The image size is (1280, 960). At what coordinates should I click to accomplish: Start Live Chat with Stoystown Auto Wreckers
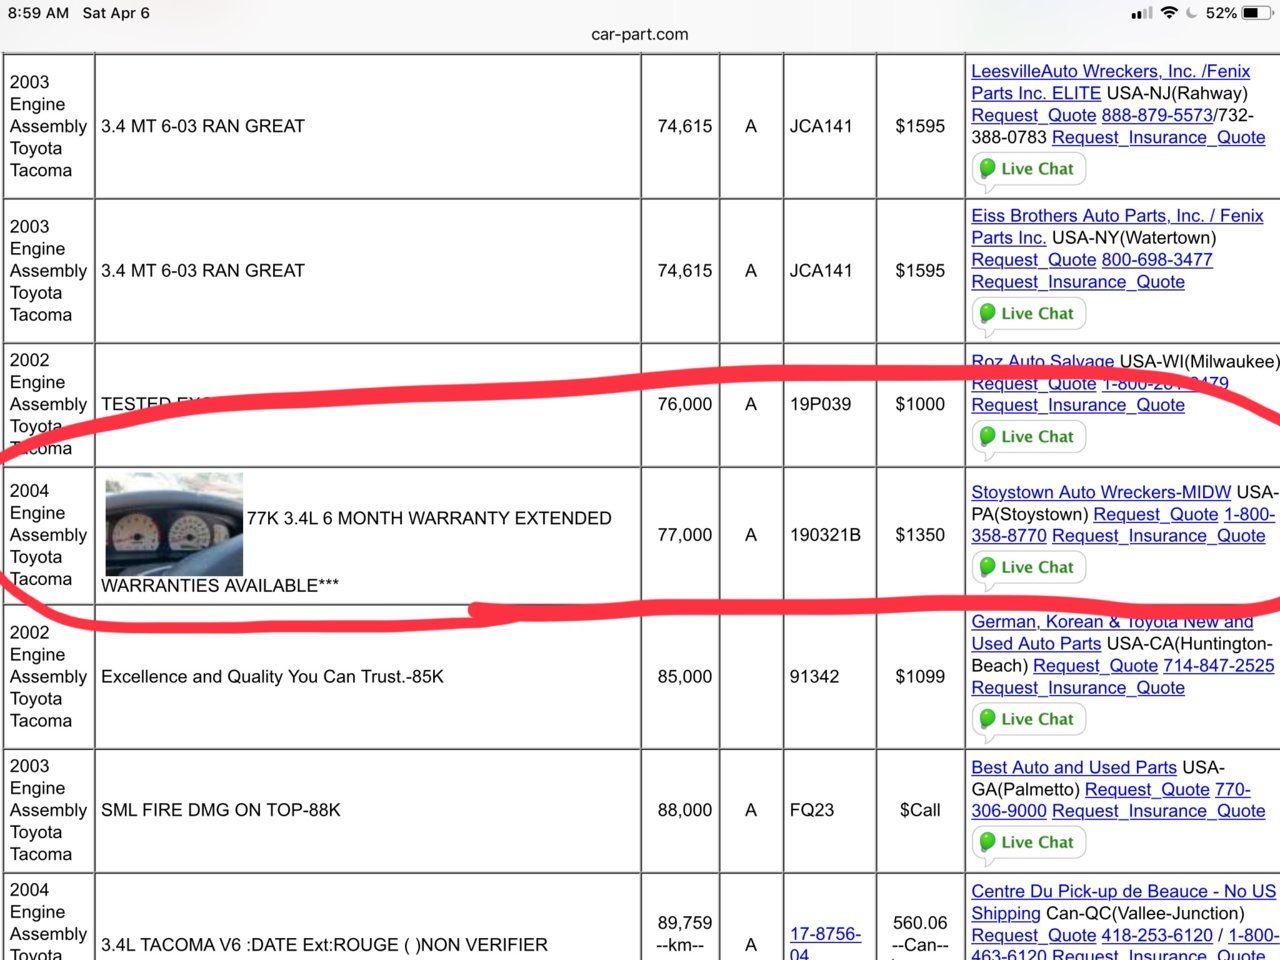(1028, 567)
